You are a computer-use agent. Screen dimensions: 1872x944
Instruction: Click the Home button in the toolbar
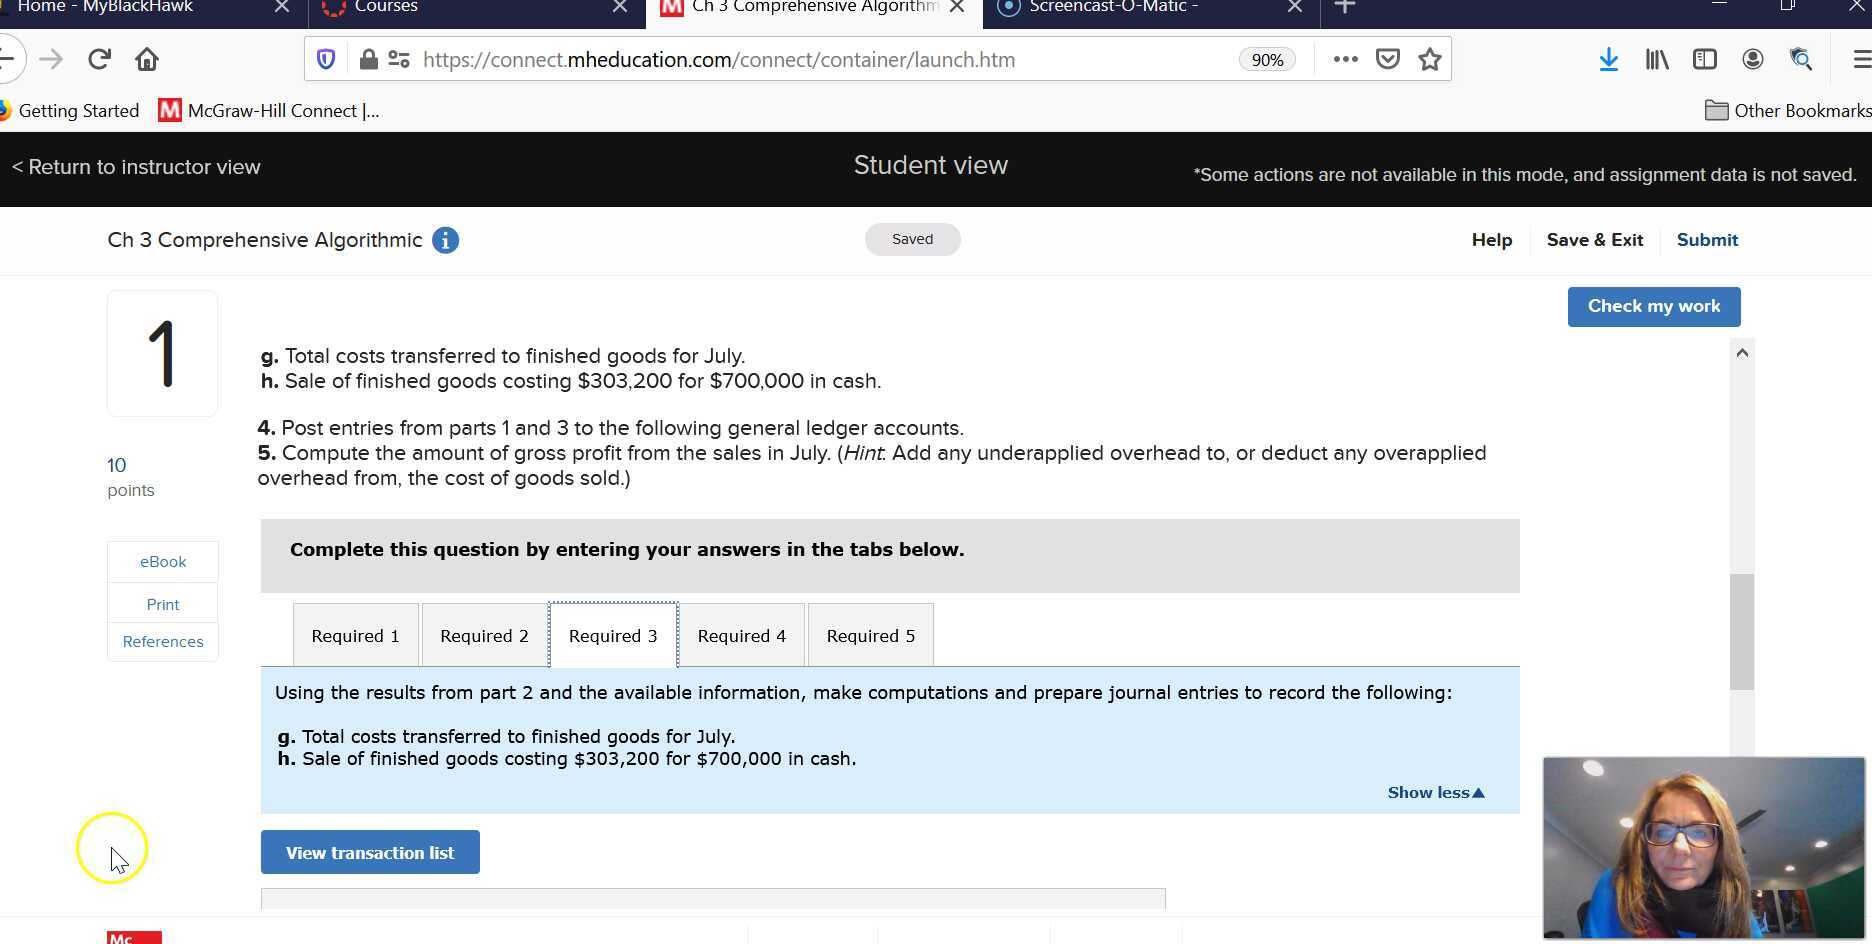[x=146, y=59]
